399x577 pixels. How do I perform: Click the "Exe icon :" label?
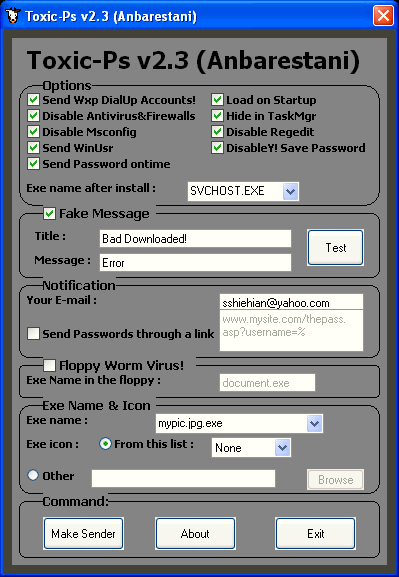pyautogui.click(x=53, y=444)
